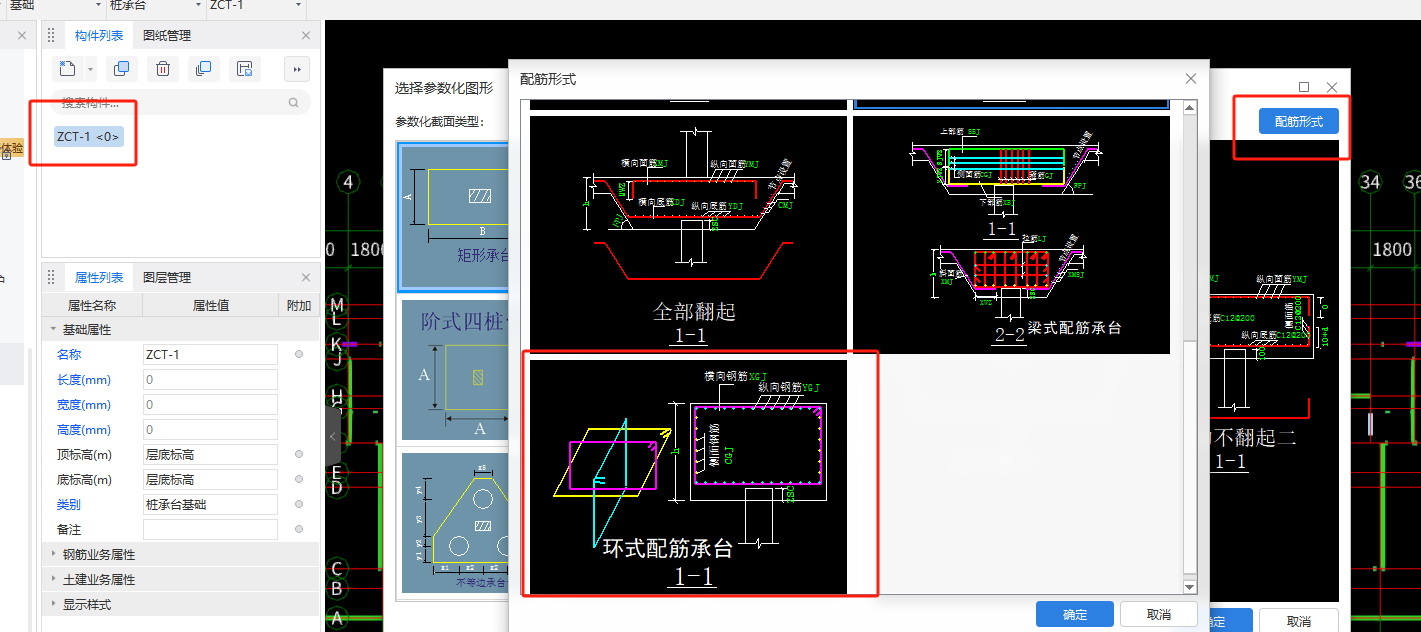Switch to 属性列表 tab
This screenshot has height=632, width=1421.
pos(99,277)
